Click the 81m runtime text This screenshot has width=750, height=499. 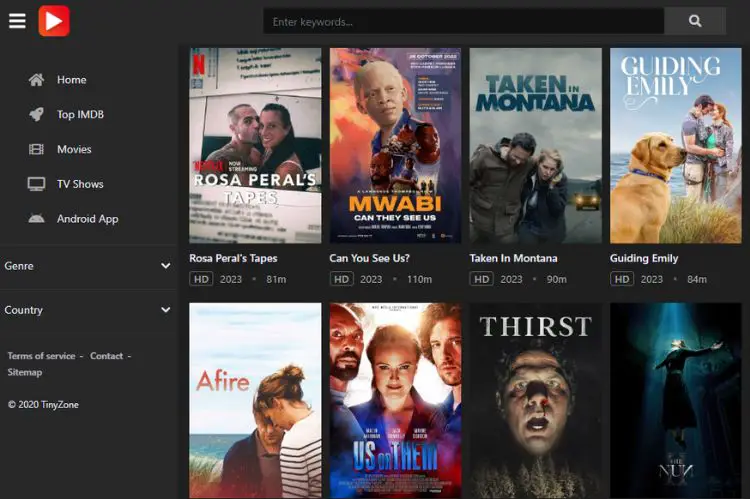[276, 279]
